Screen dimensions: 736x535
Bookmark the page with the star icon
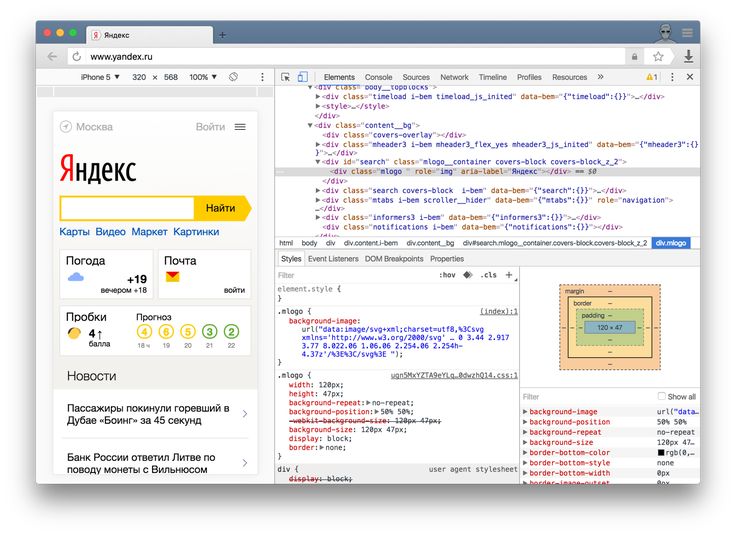click(658, 57)
